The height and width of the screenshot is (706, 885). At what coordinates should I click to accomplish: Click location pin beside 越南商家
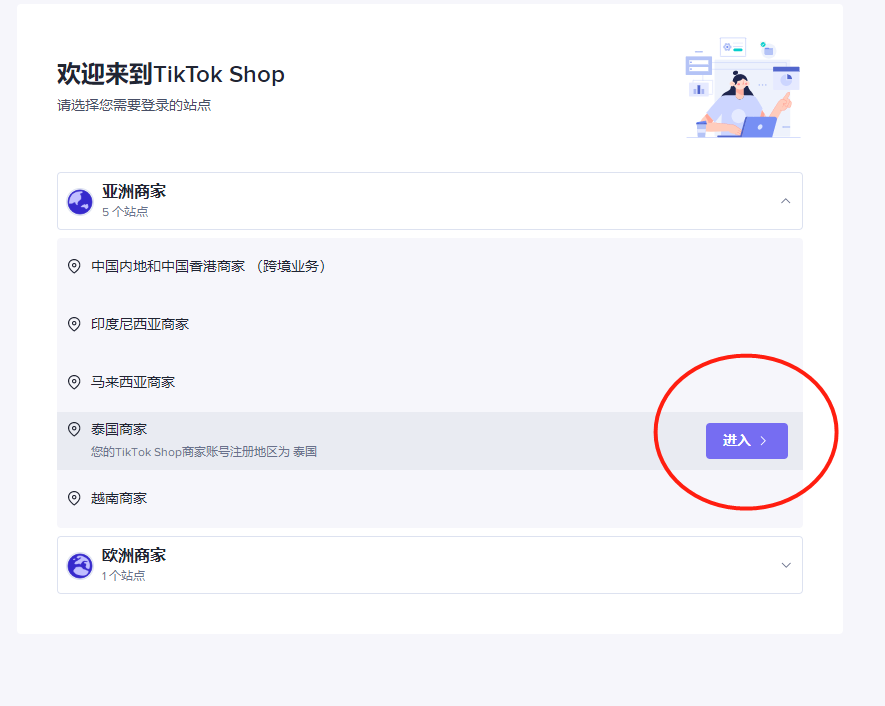(x=74, y=498)
